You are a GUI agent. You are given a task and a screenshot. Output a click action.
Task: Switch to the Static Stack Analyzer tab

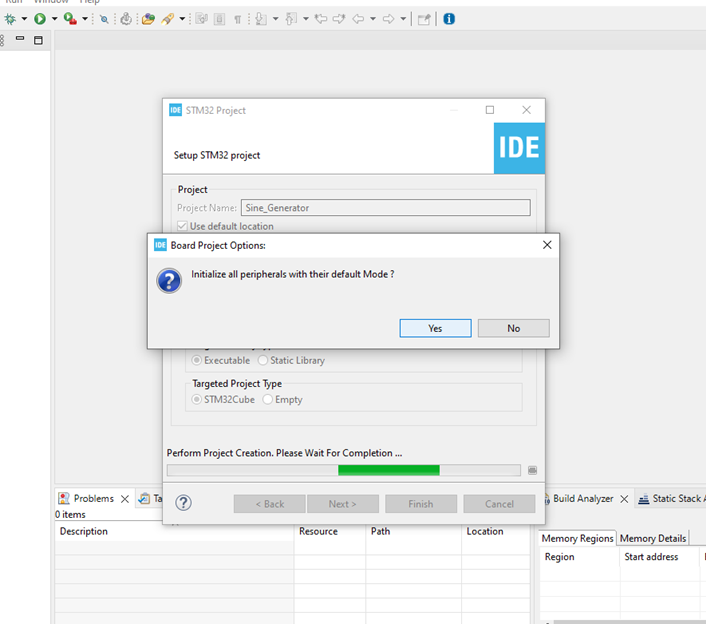672,498
